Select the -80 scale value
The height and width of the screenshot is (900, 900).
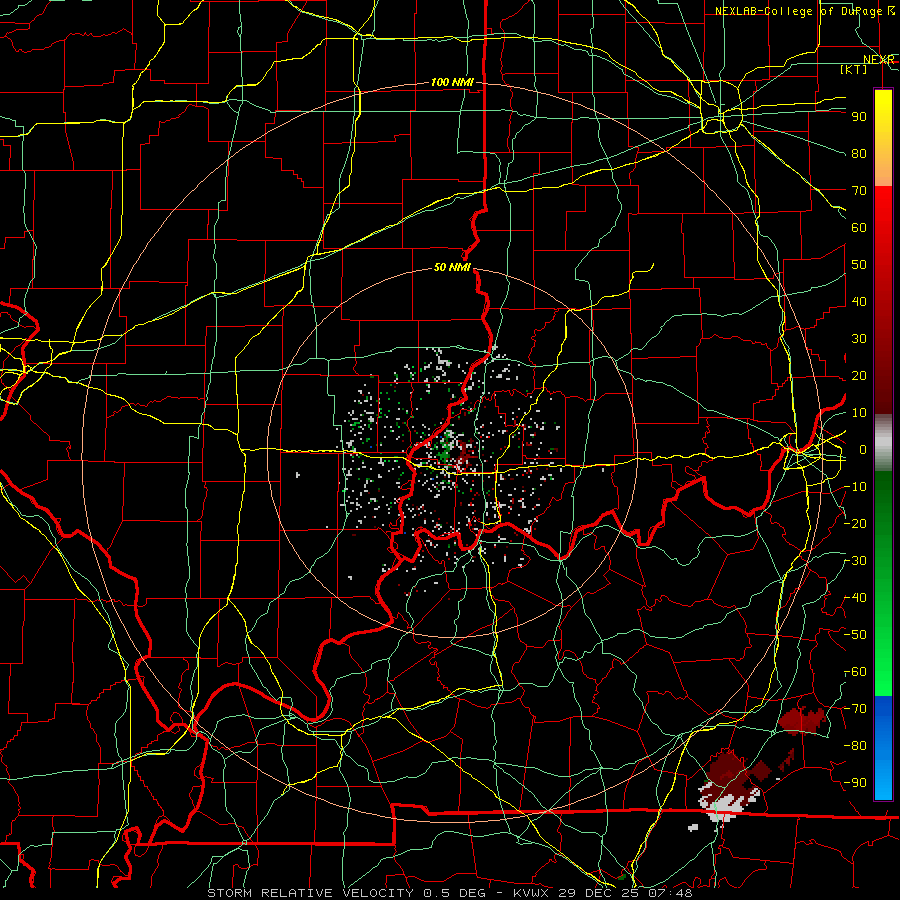855,746
